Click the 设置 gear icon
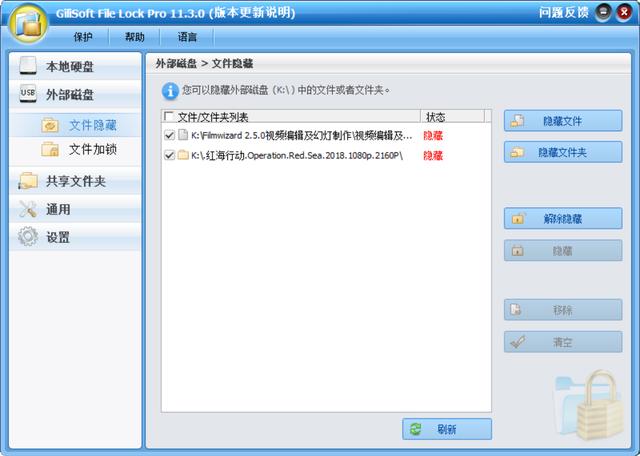 28,237
